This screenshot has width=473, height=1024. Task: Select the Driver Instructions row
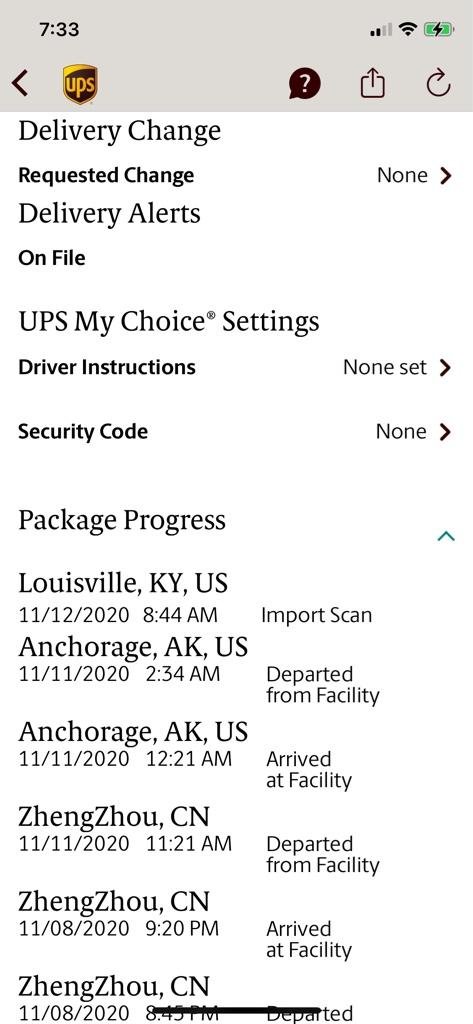[235, 368]
